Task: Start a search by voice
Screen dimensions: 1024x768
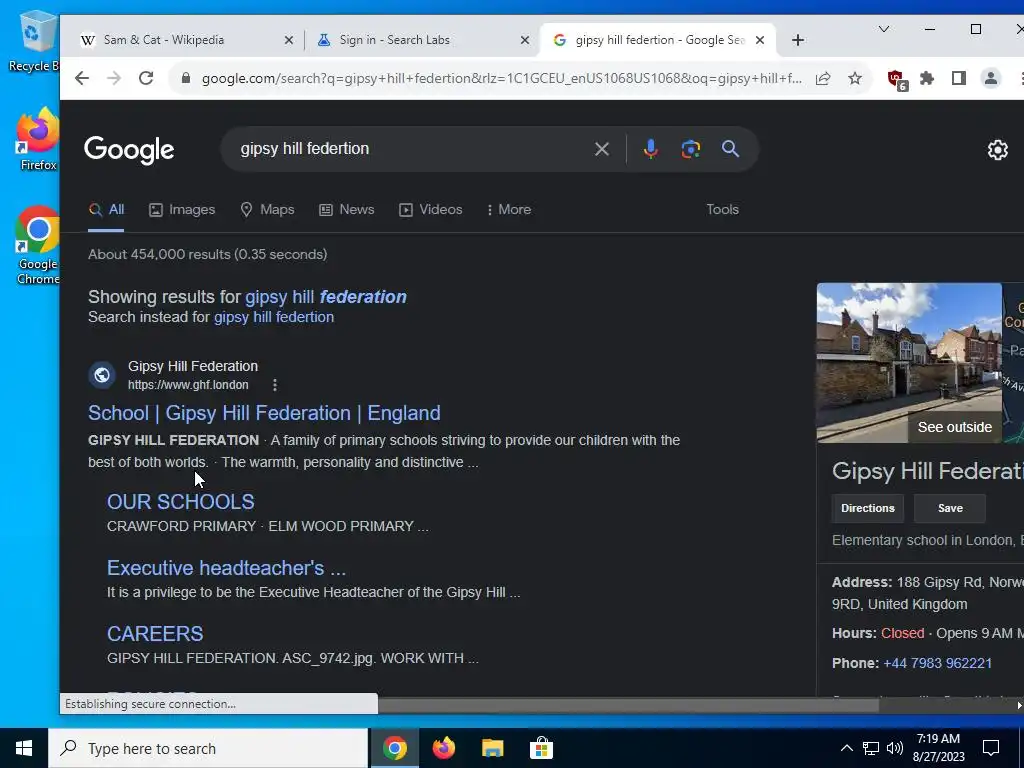Action: (x=650, y=149)
